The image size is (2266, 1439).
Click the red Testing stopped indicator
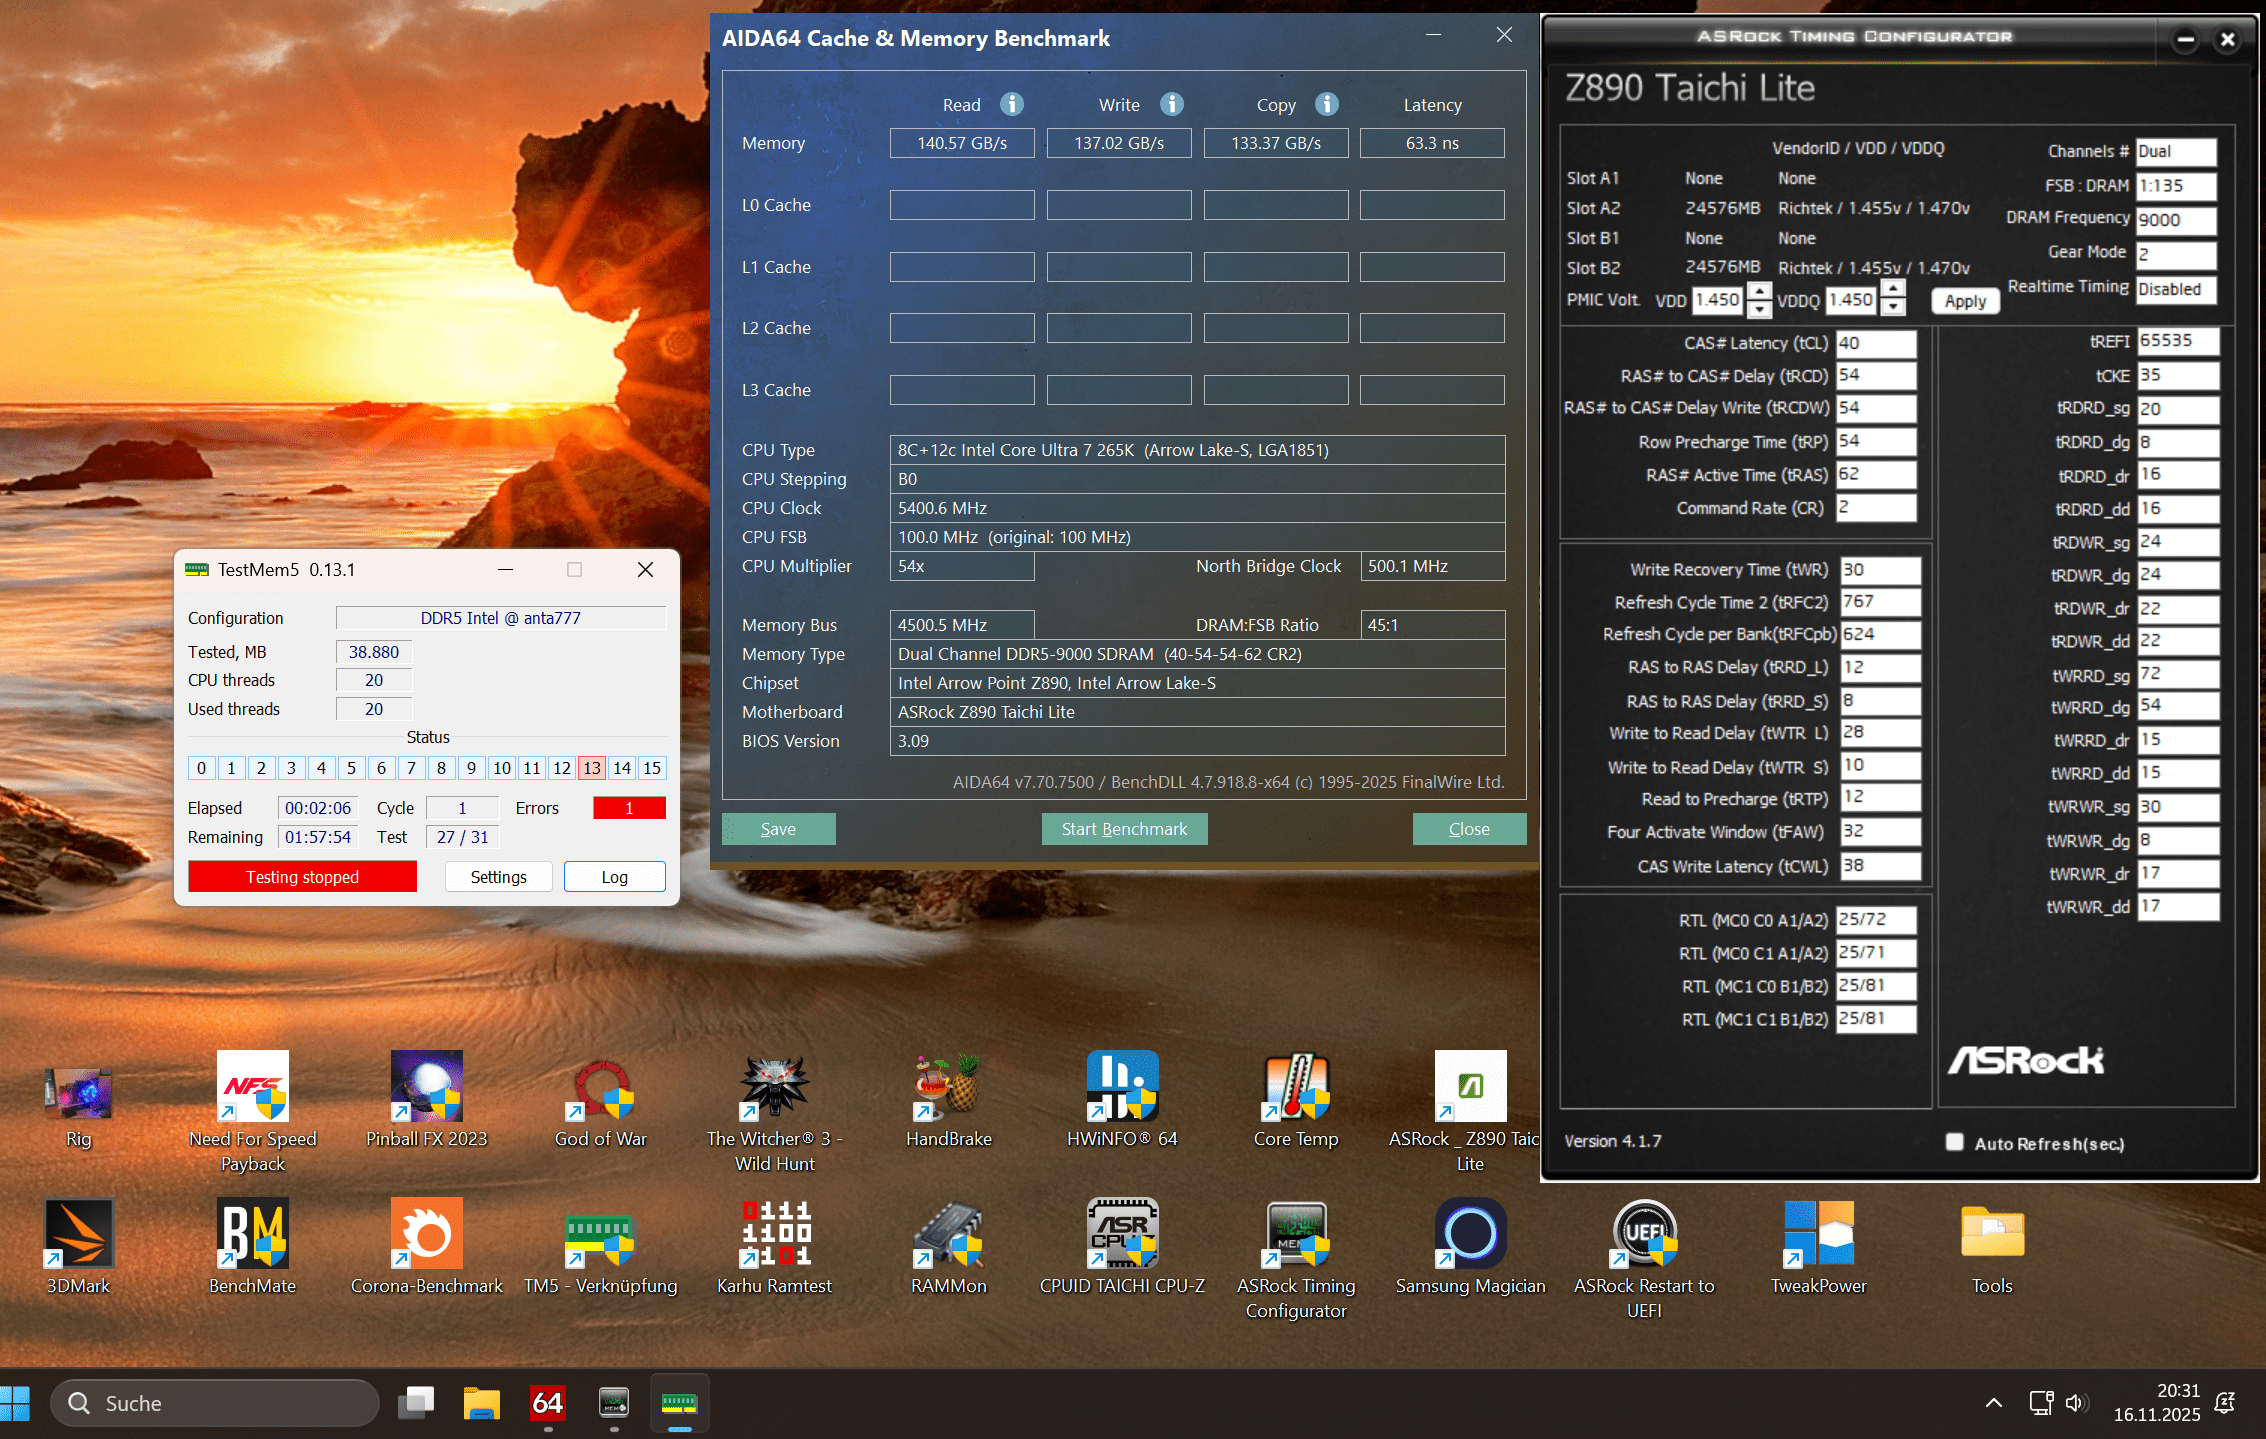point(302,877)
